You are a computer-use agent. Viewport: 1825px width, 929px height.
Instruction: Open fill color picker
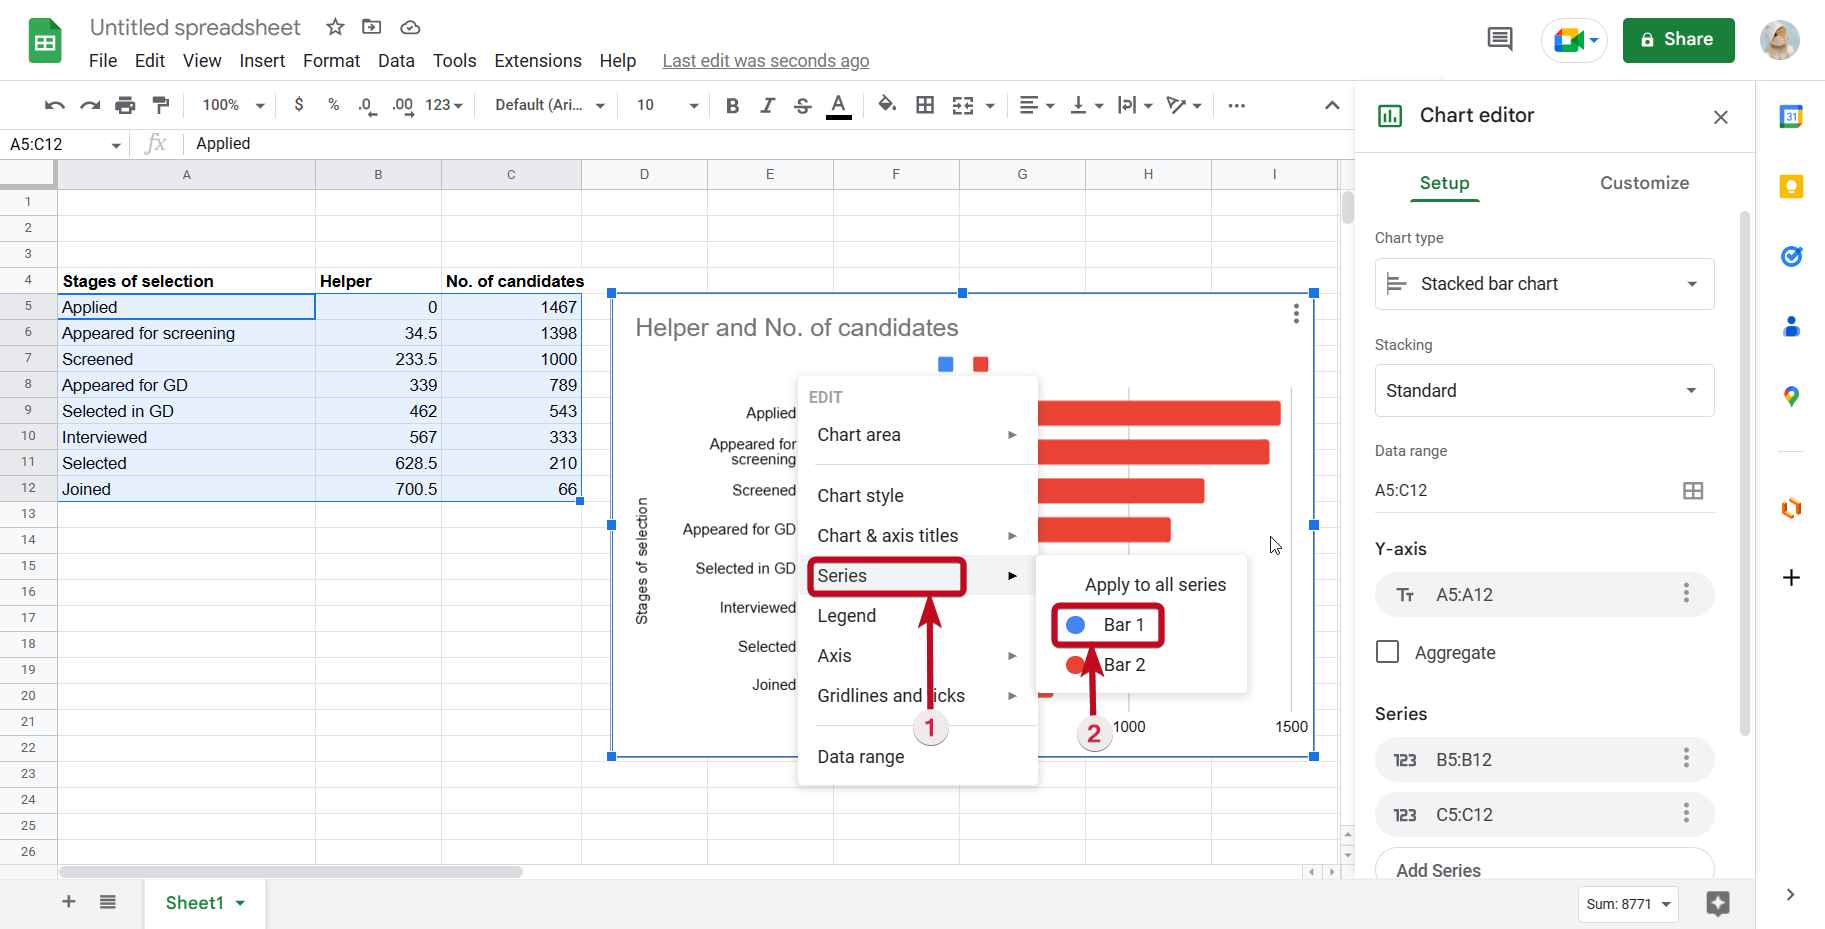click(887, 105)
